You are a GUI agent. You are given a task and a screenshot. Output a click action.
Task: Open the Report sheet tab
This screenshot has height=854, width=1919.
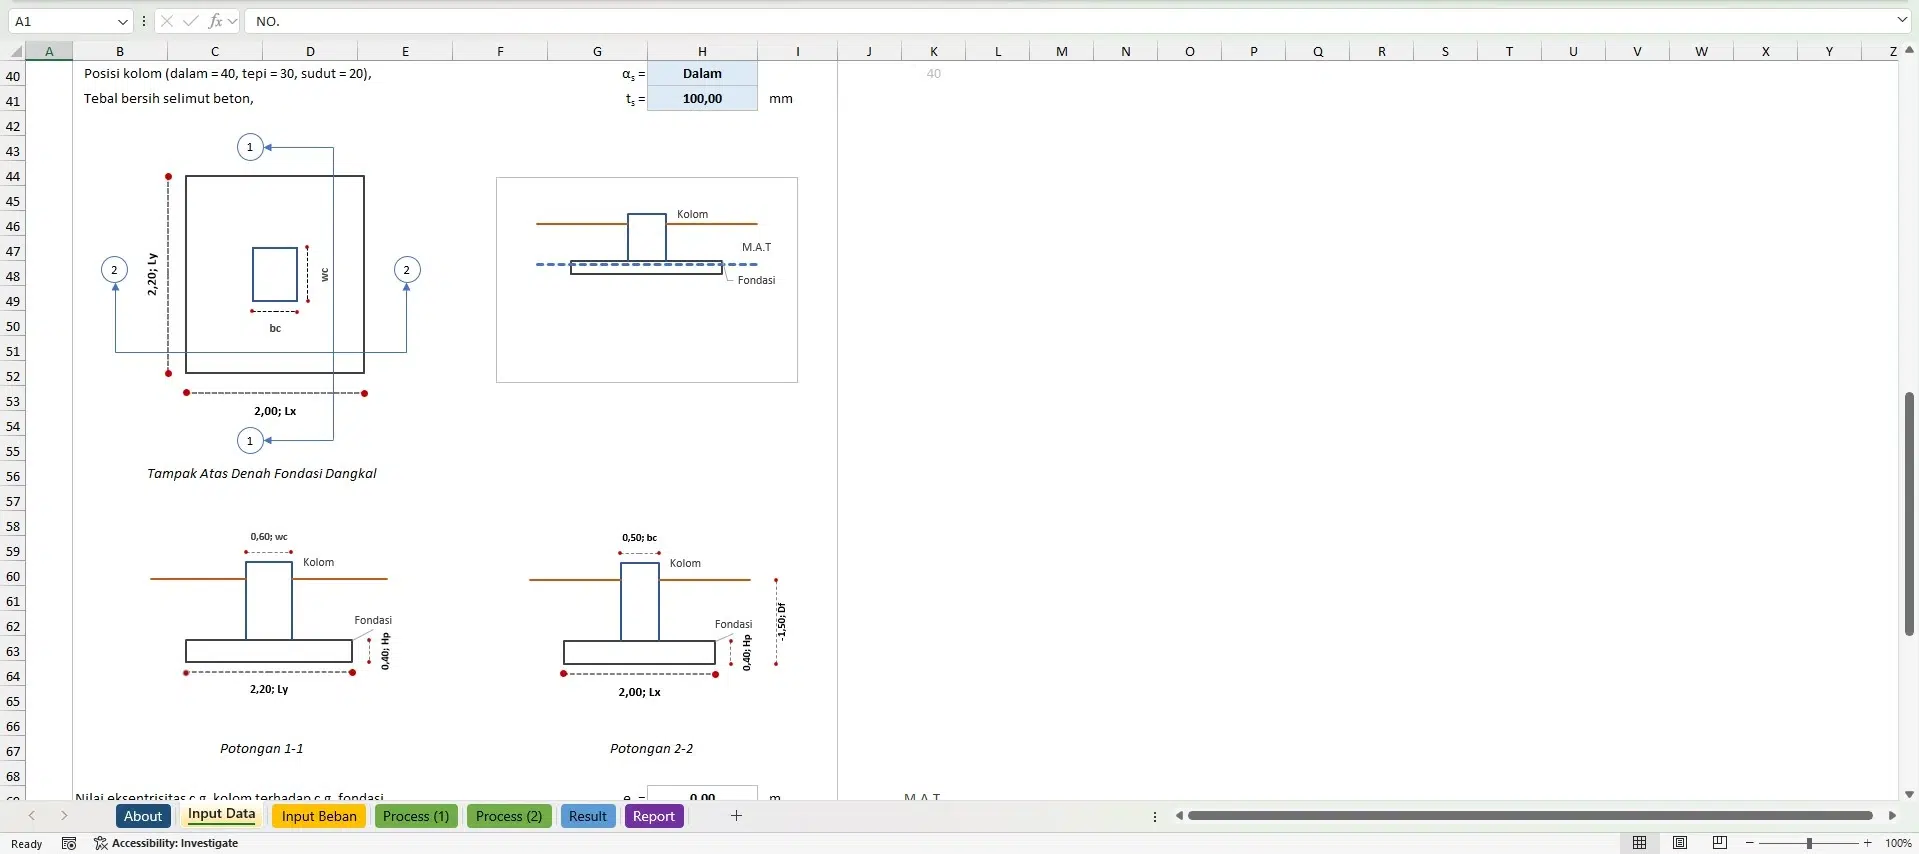pyautogui.click(x=654, y=816)
